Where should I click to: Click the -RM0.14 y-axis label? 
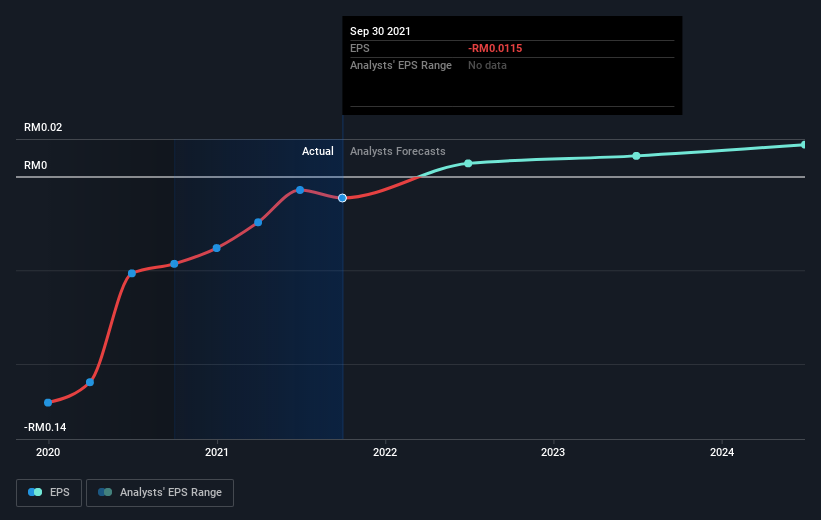click(45, 427)
